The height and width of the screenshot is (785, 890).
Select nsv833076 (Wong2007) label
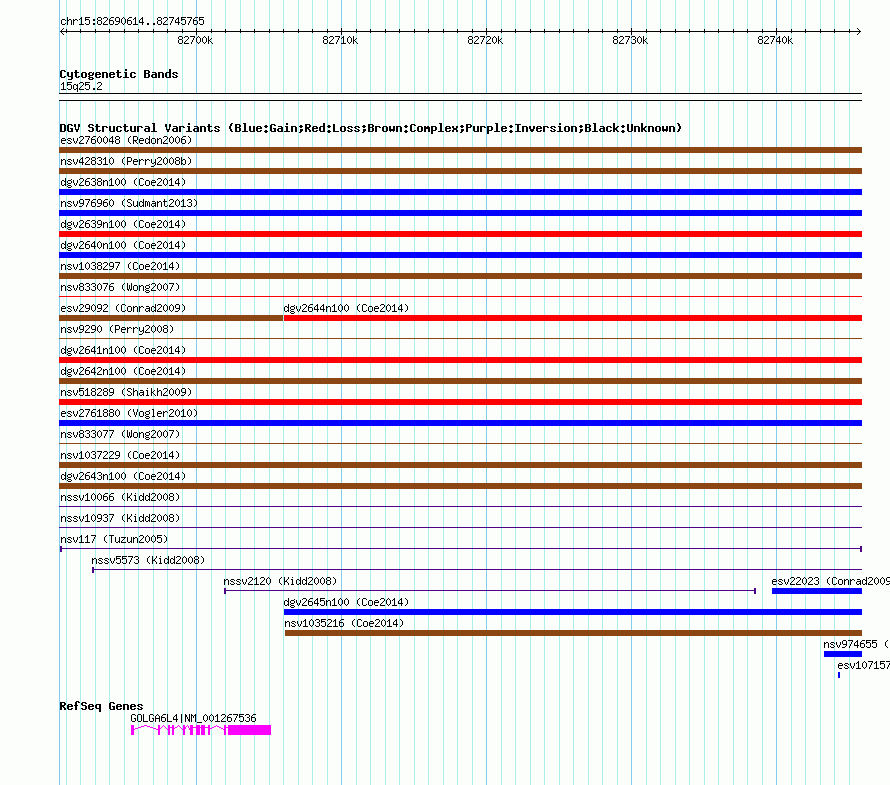[120, 287]
